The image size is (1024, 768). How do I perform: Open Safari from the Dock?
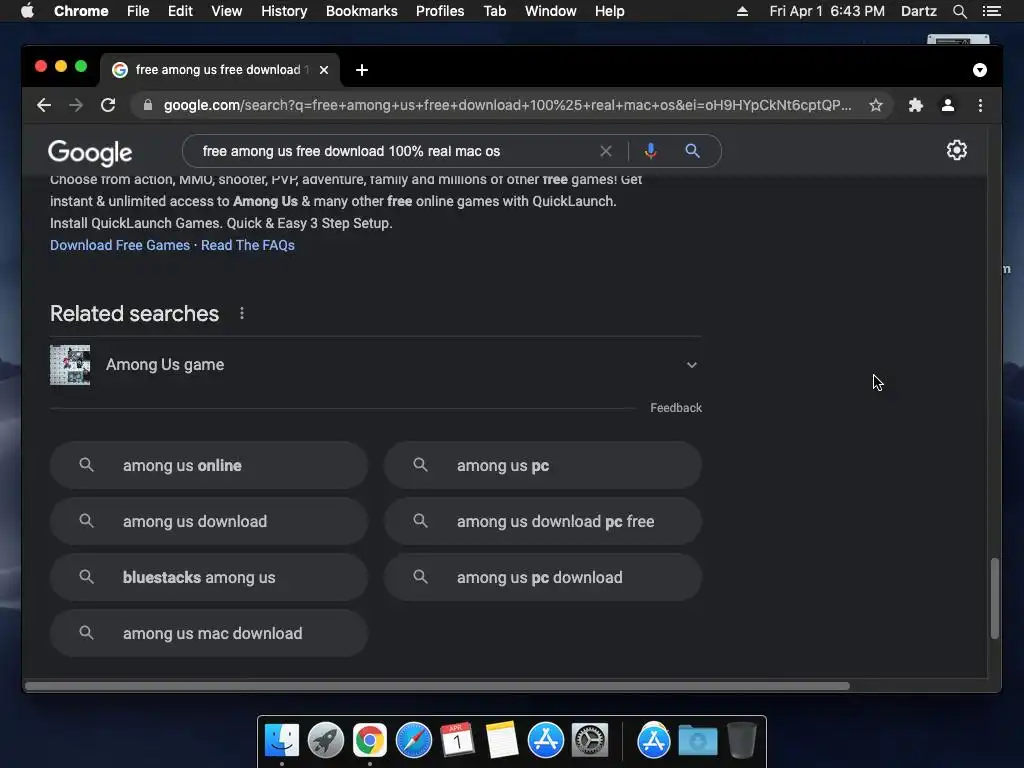click(414, 741)
